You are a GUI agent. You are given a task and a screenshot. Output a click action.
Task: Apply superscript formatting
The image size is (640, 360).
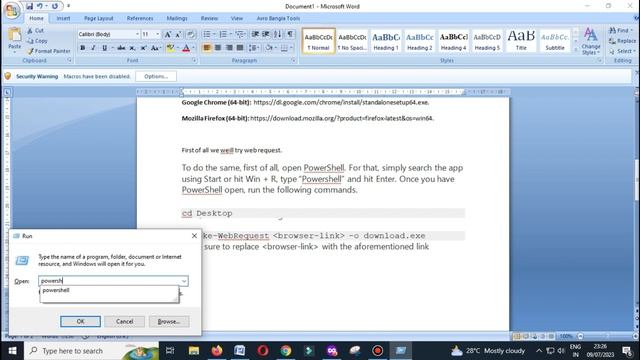click(x=143, y=48)
